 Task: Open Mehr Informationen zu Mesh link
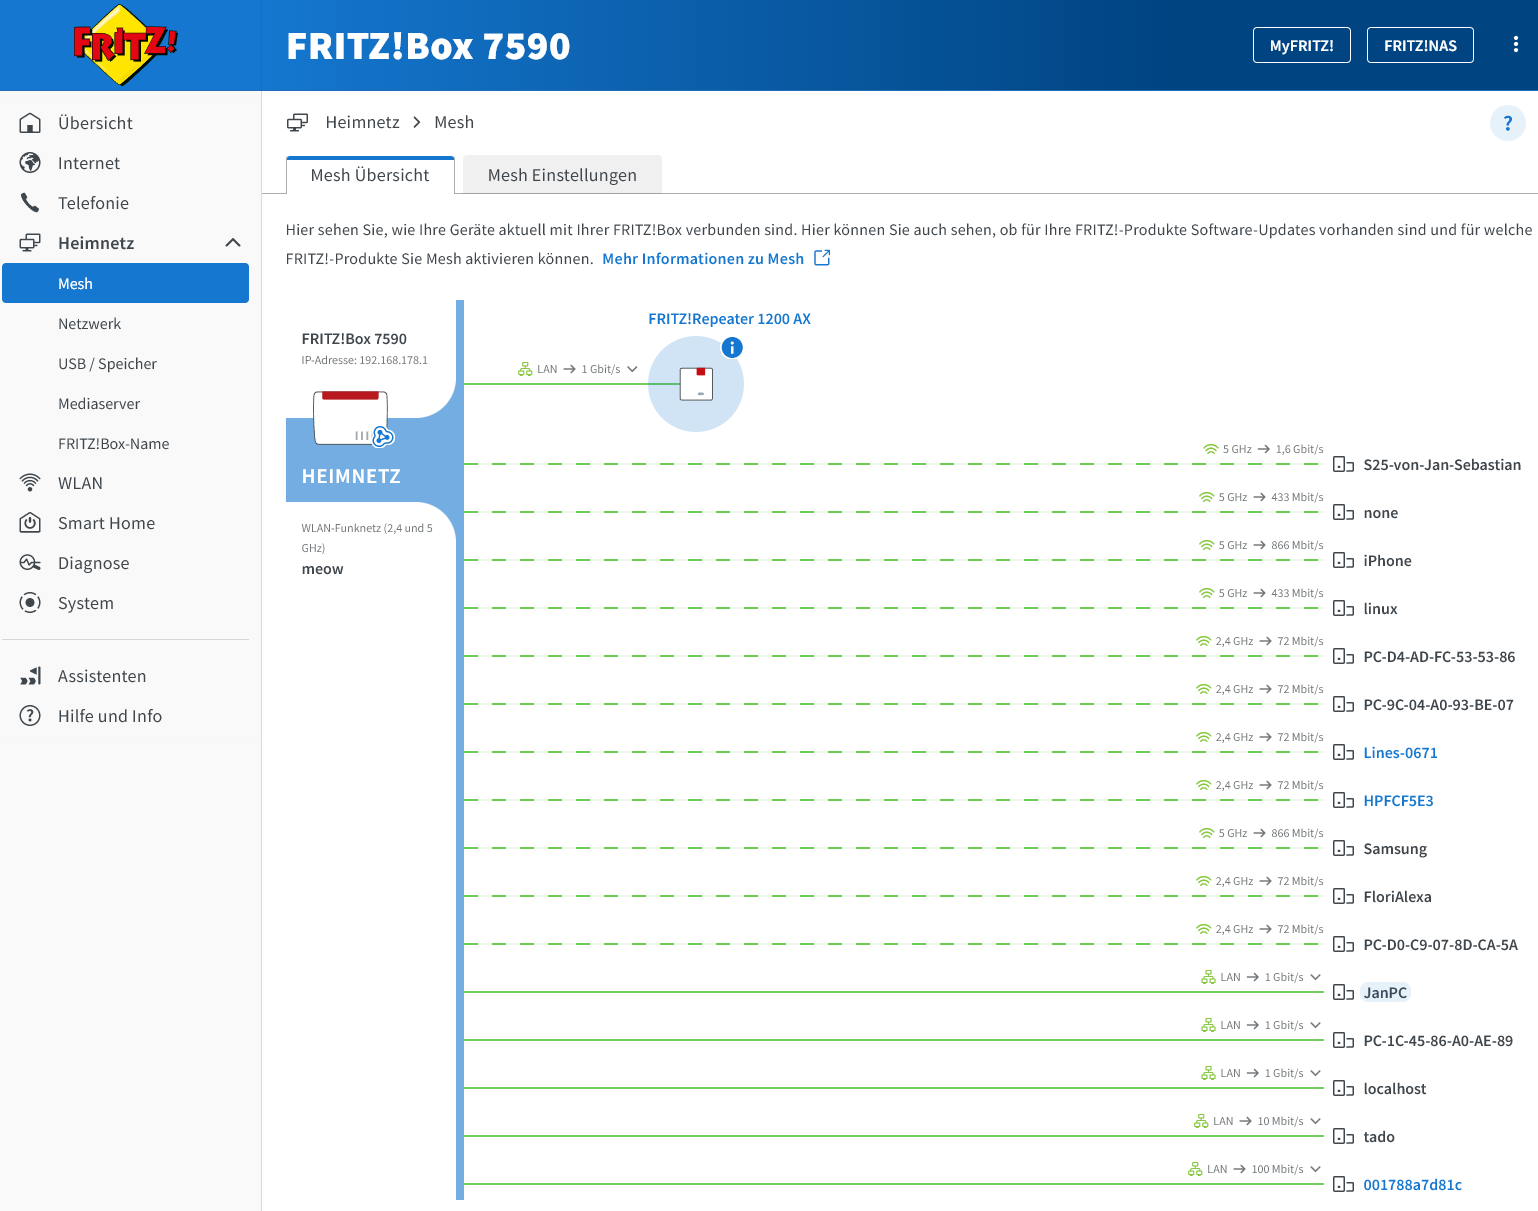[x=703, y=259]
